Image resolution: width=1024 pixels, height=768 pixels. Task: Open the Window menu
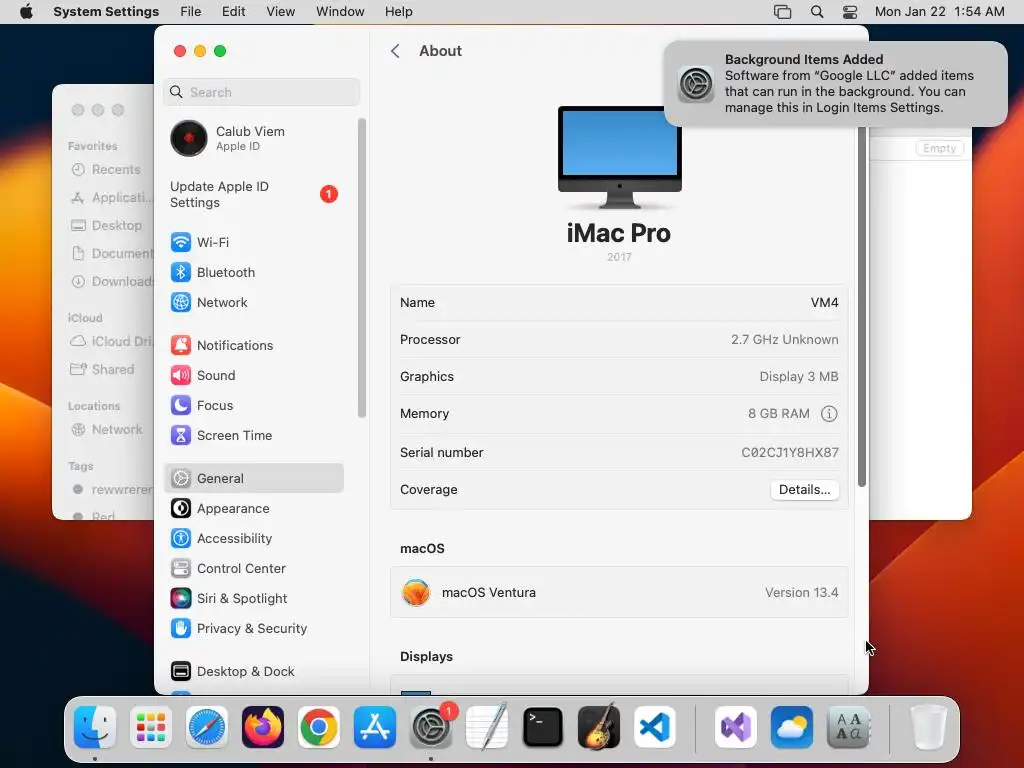340,12
